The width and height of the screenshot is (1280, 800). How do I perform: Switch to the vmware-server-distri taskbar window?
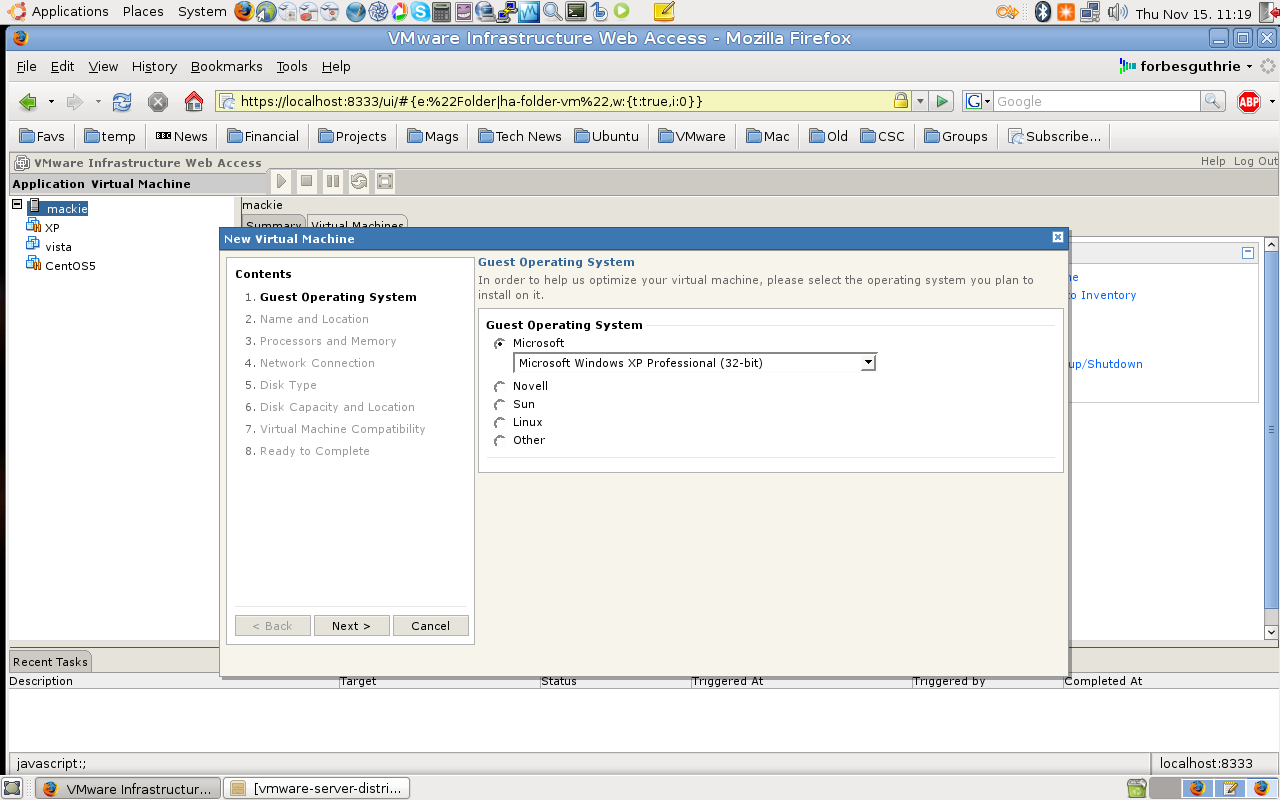(317, 788)
